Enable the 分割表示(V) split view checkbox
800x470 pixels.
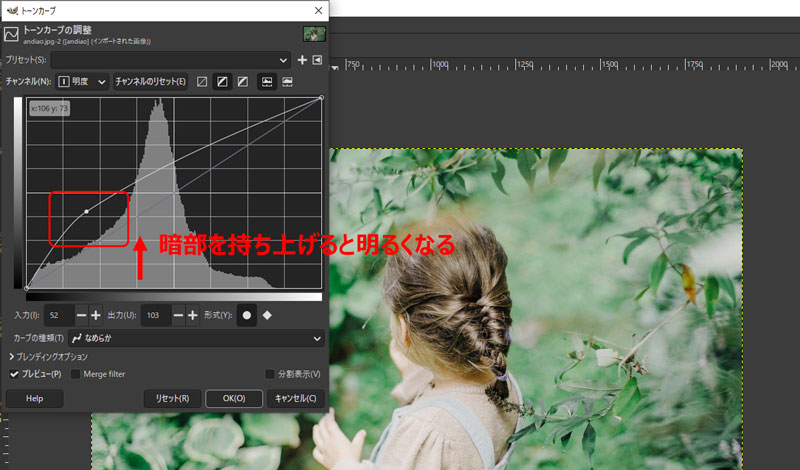point(270,374)
